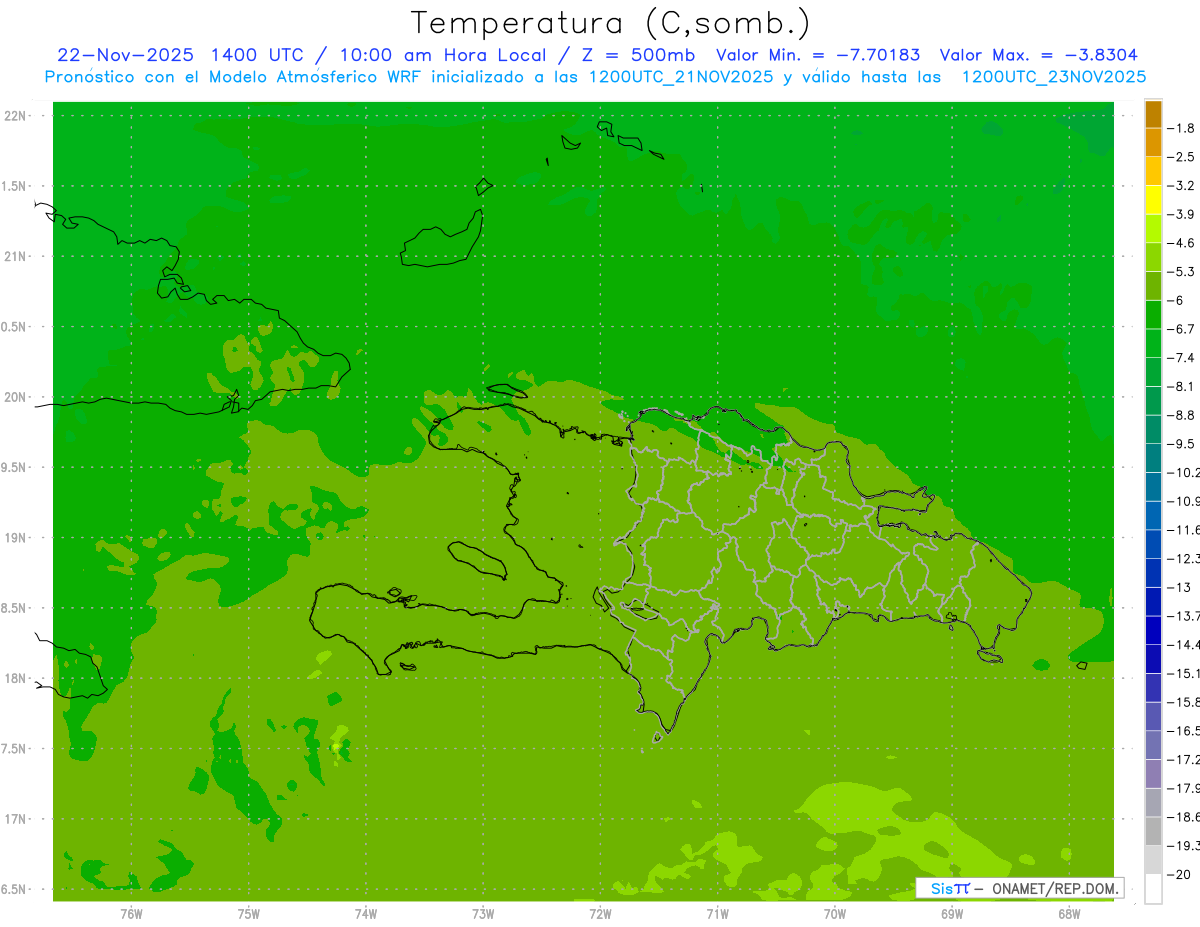Click the '76W' longitude label
Image resolution: width=1200 pixels, height=927 pixels.
[130, 914]
